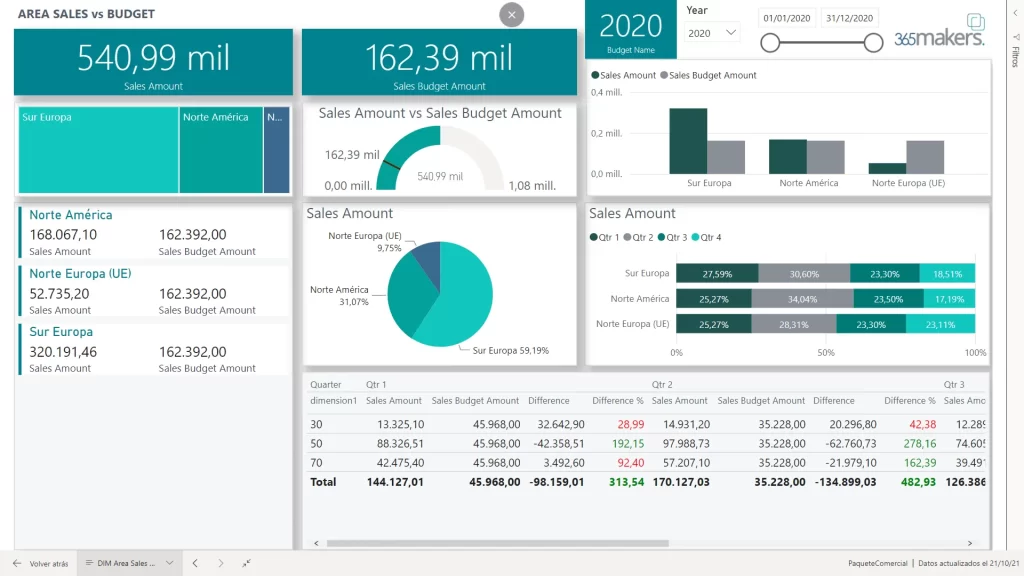The image size is (1024, 576).
Task: Go to the next report page arrow
Action: pos(221,563)
